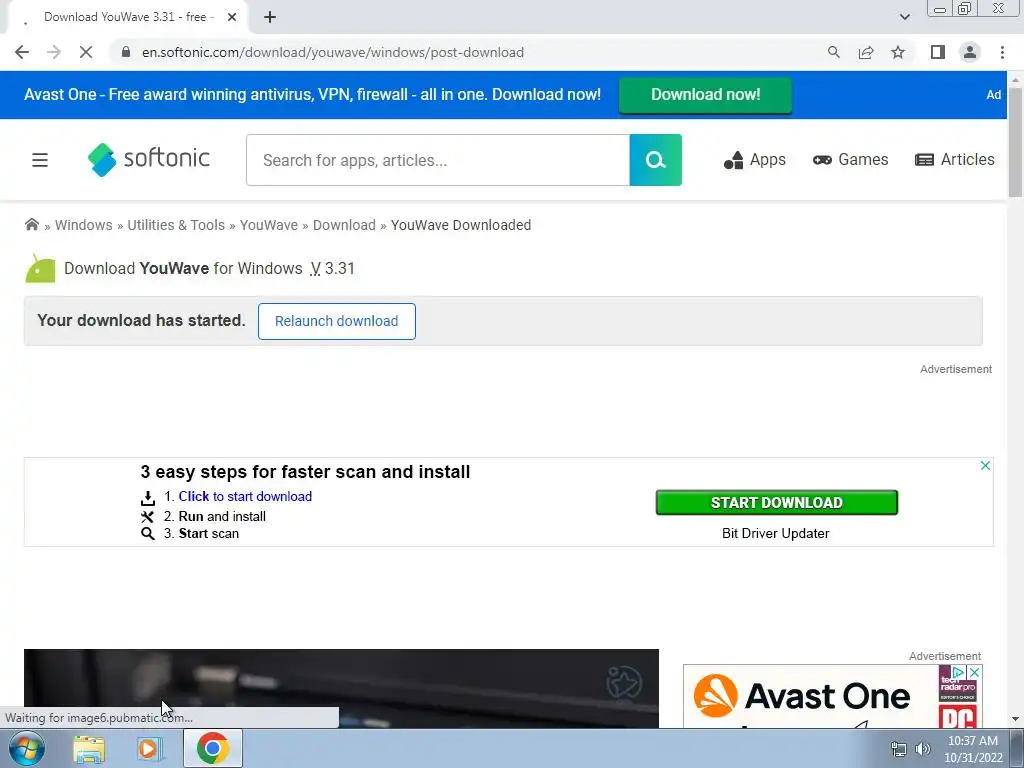
Task: Open Windows Media Player taskbar icon
Action: coord(149,748)
